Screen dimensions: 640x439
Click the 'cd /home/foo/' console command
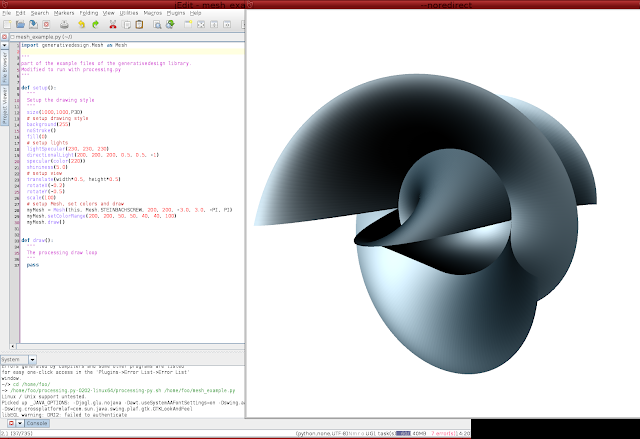click(31, 384)
